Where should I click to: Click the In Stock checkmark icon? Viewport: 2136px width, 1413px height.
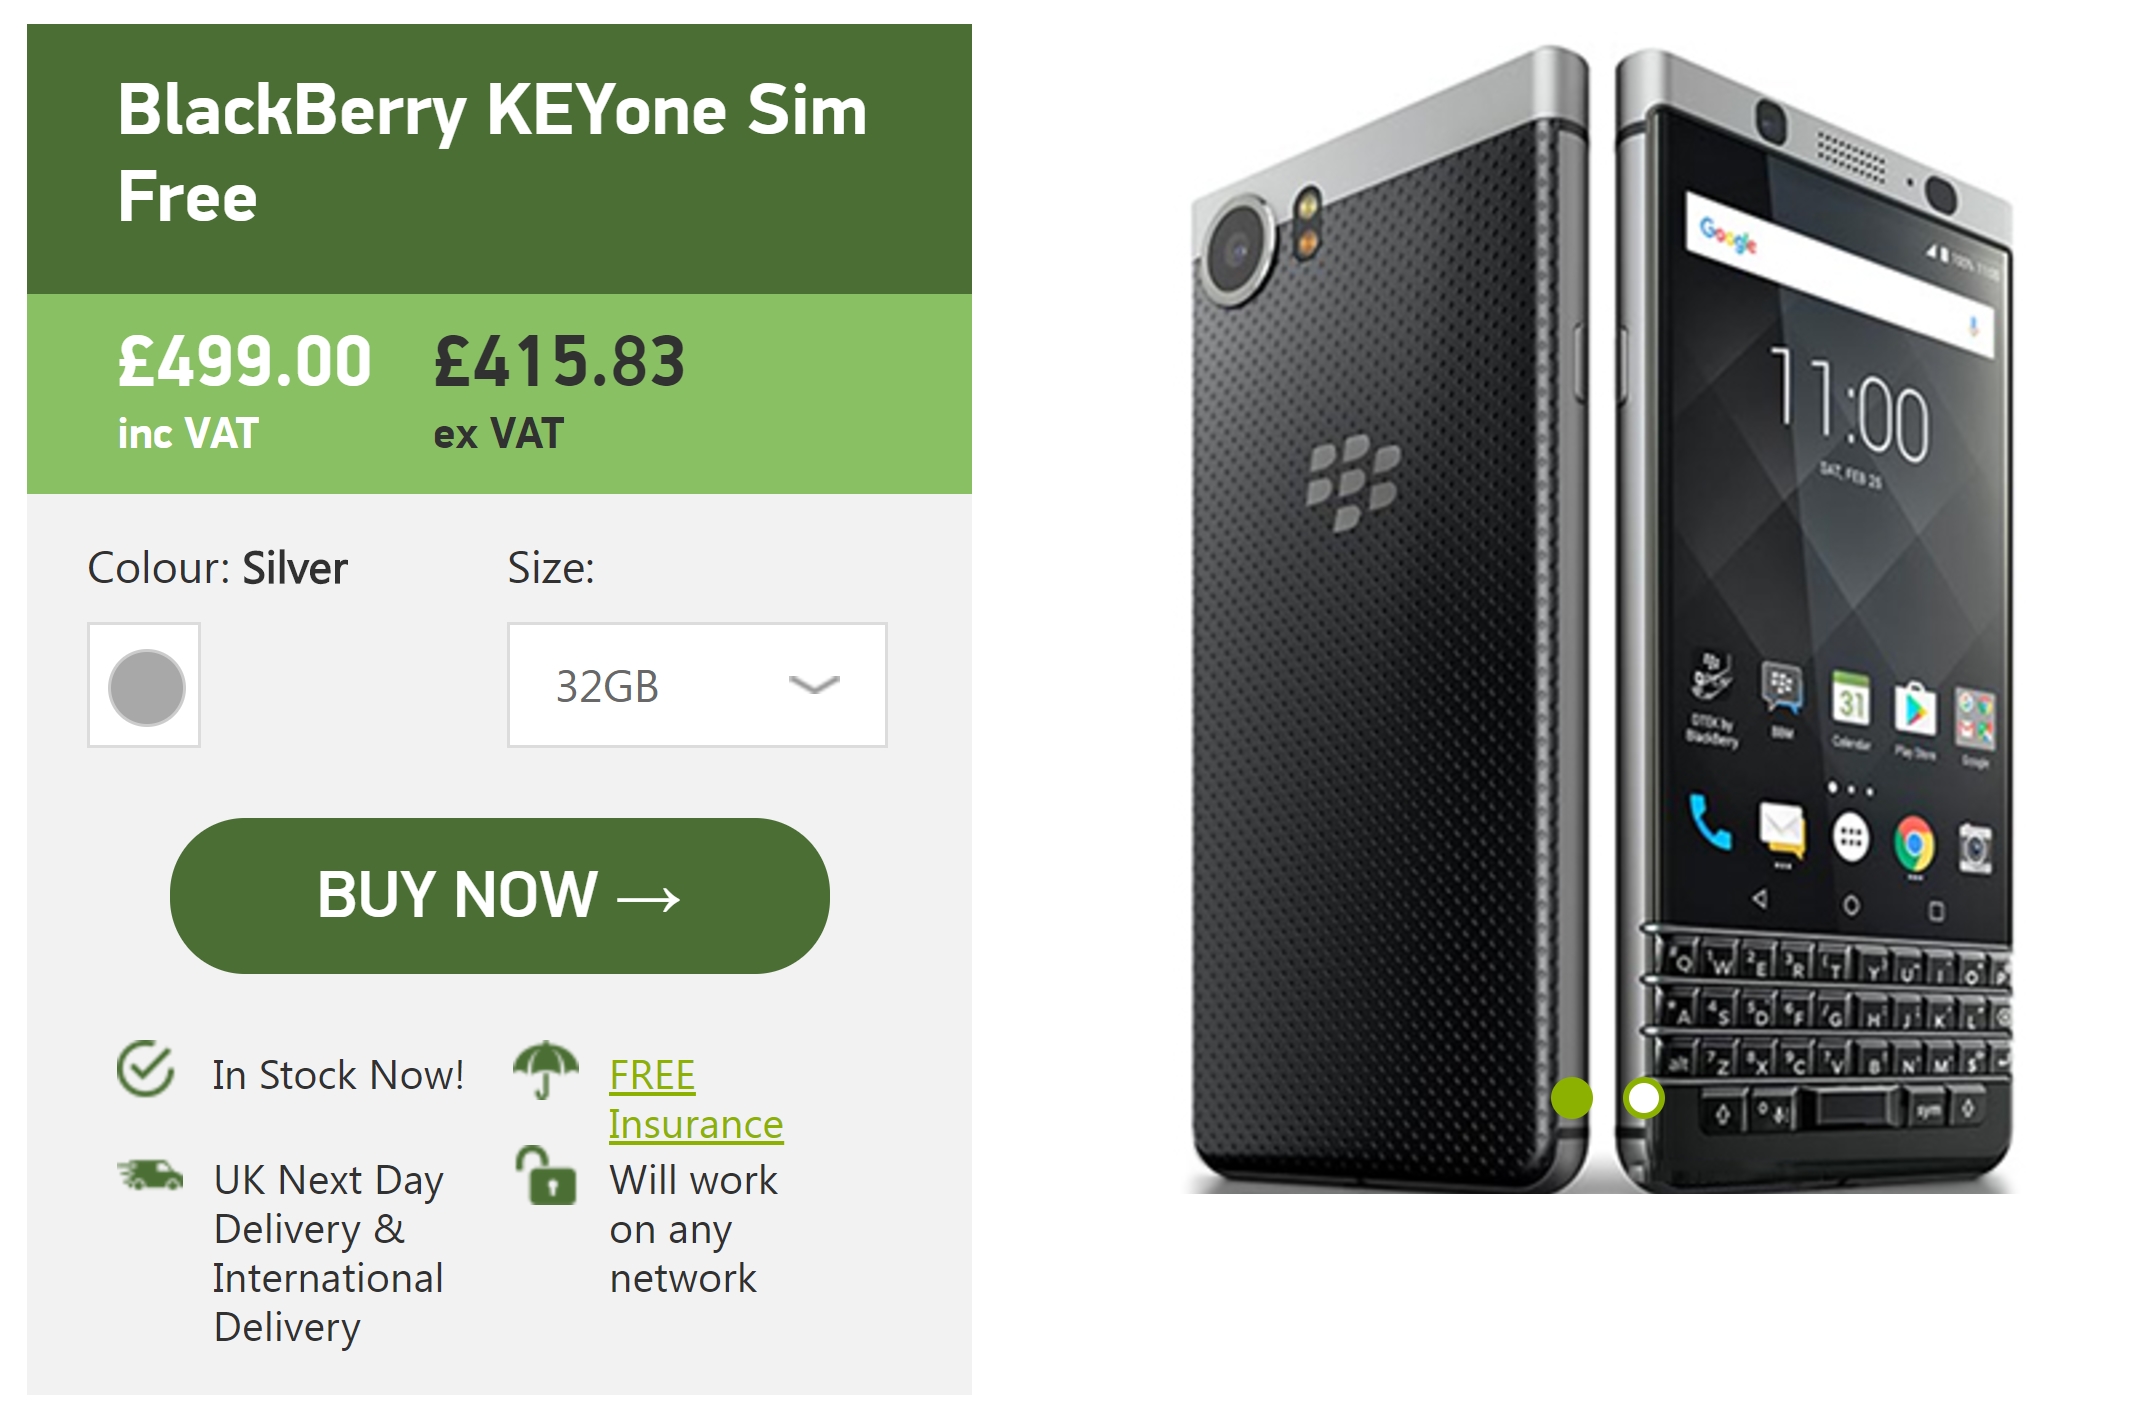click(x=146, y=1069)
